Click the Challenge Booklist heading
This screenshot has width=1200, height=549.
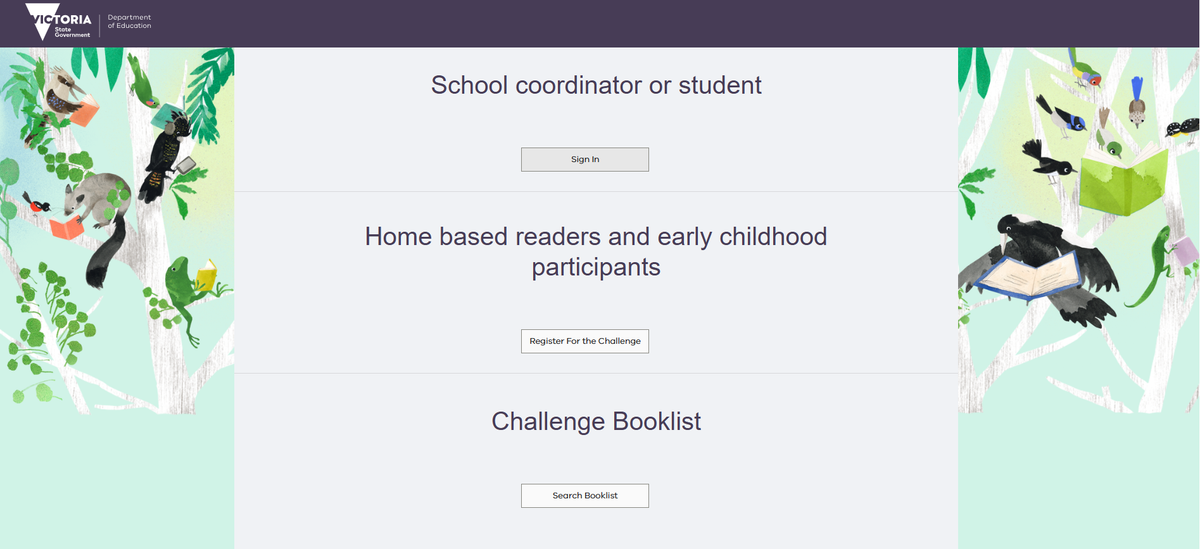596,421
